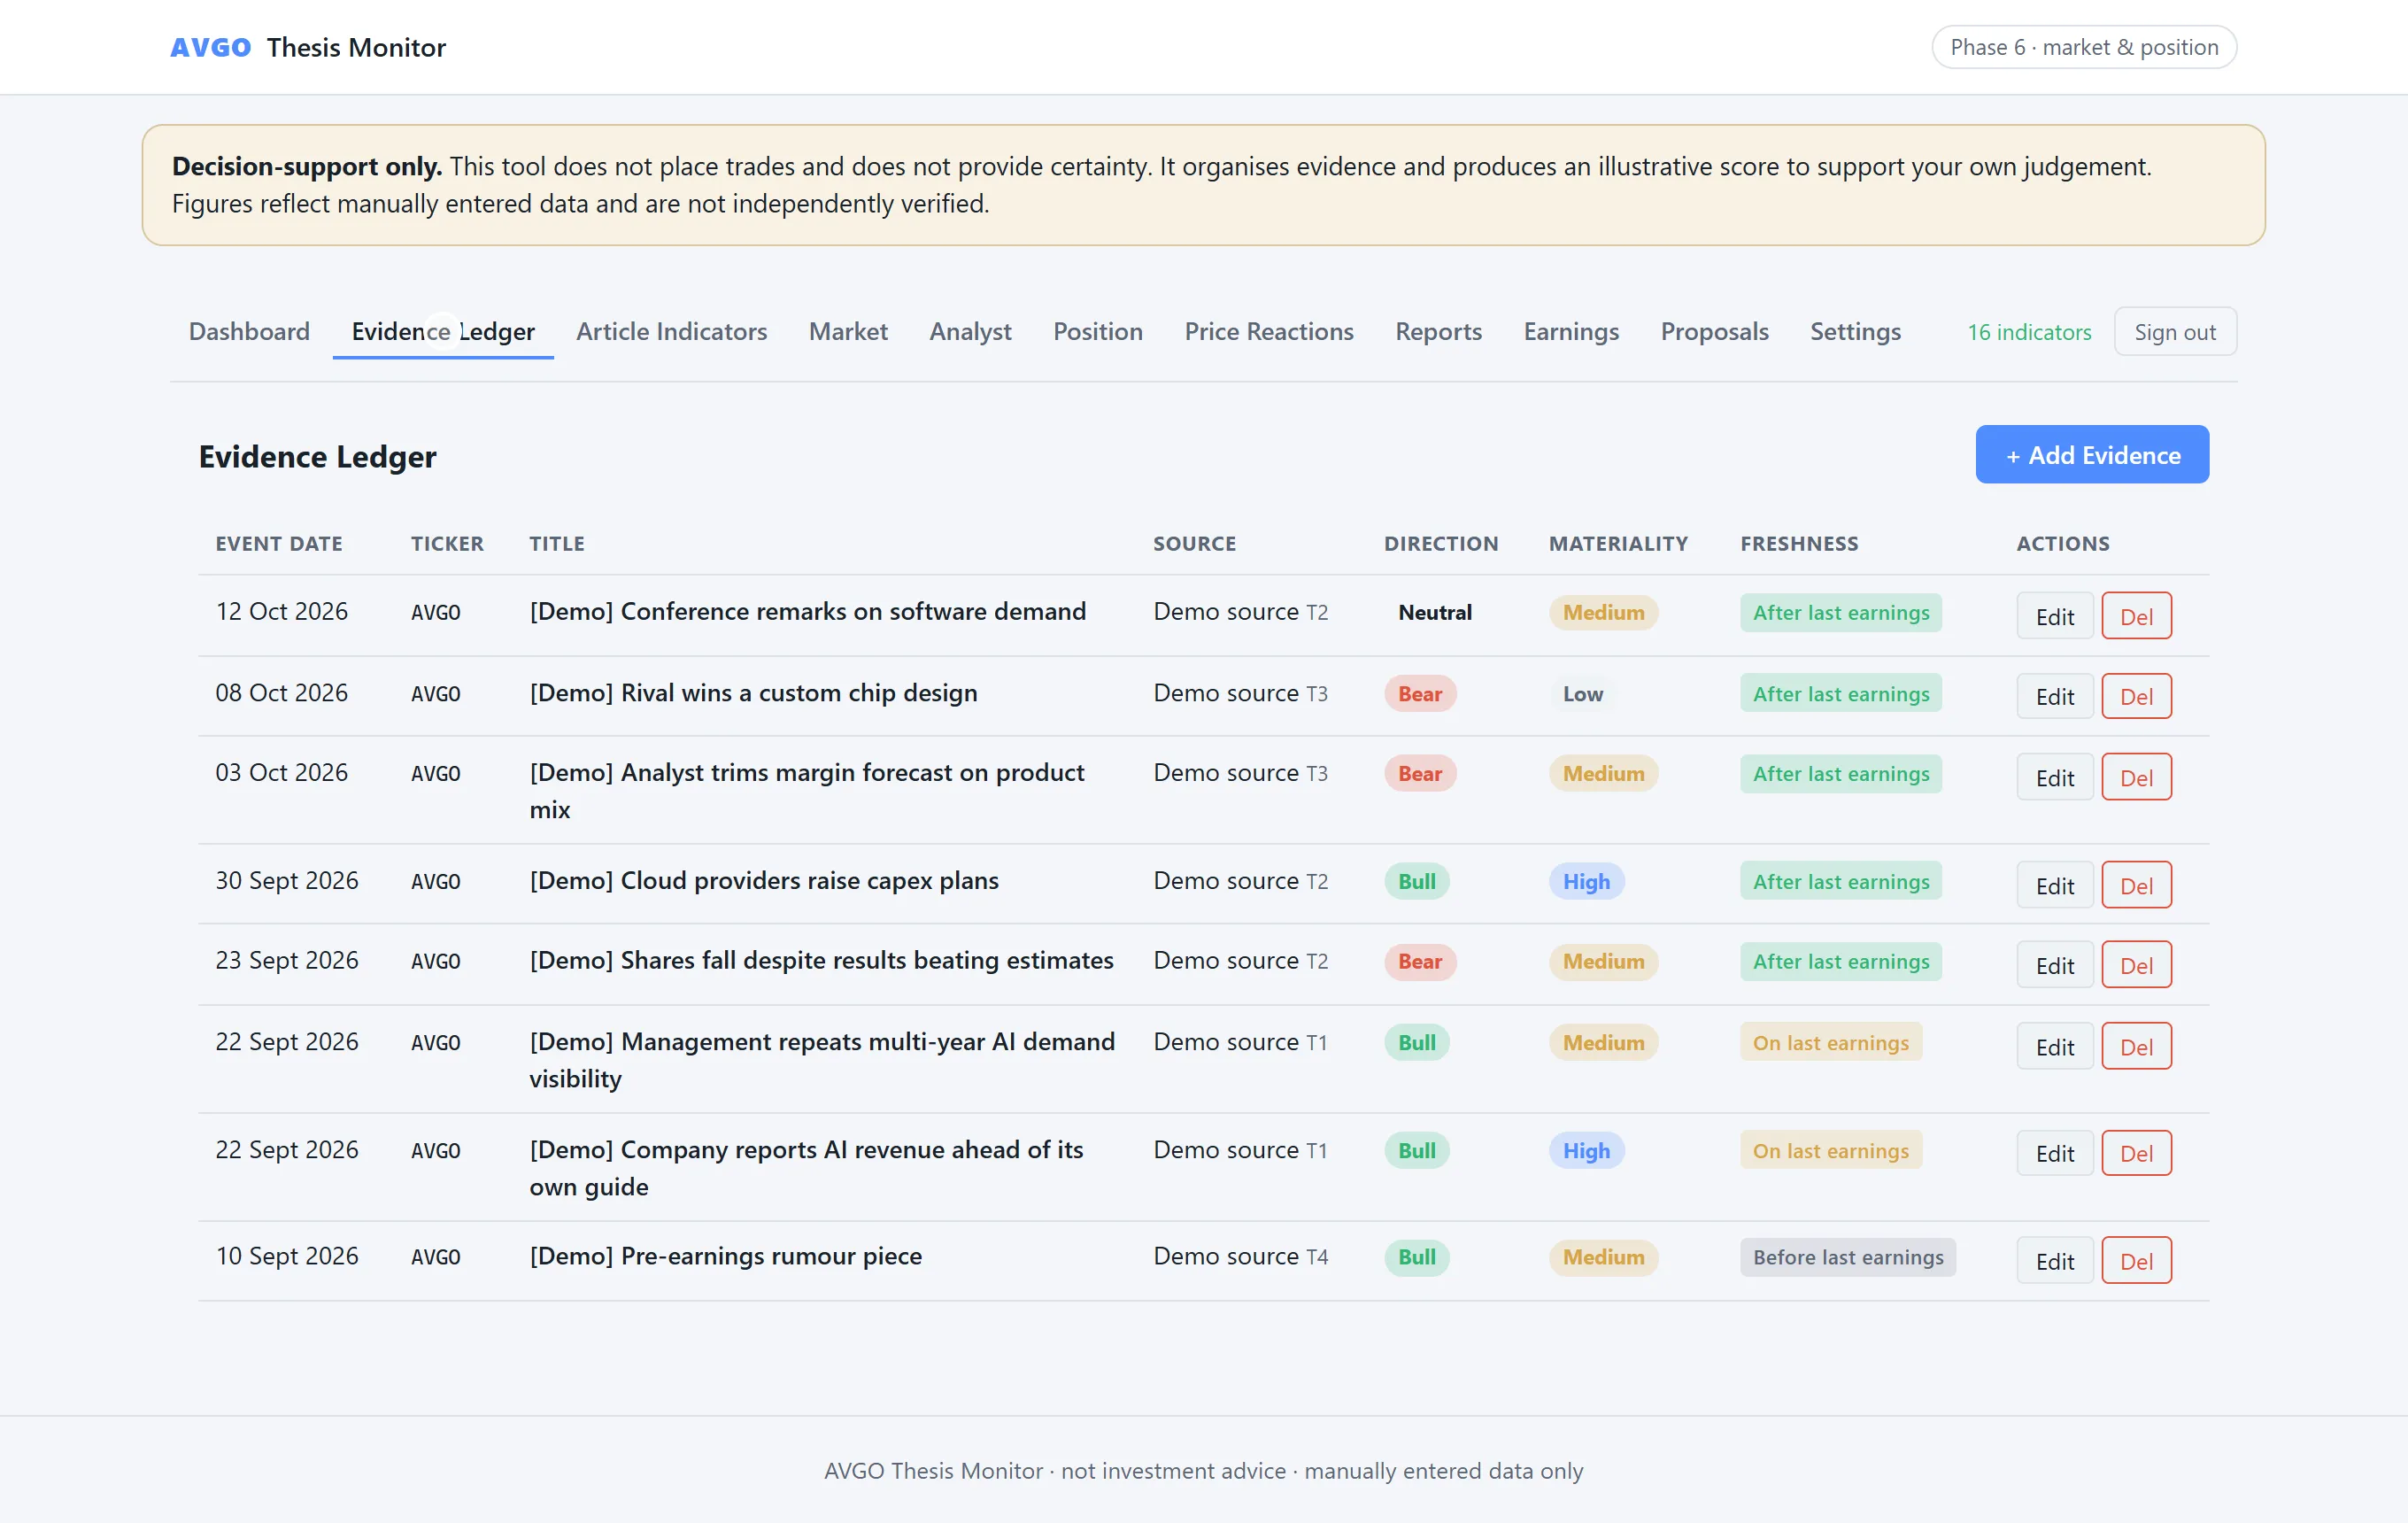Open the Settings tab
Image resolution: width=2408 pixels, height=1523 pixels.
coord(1855,331)
